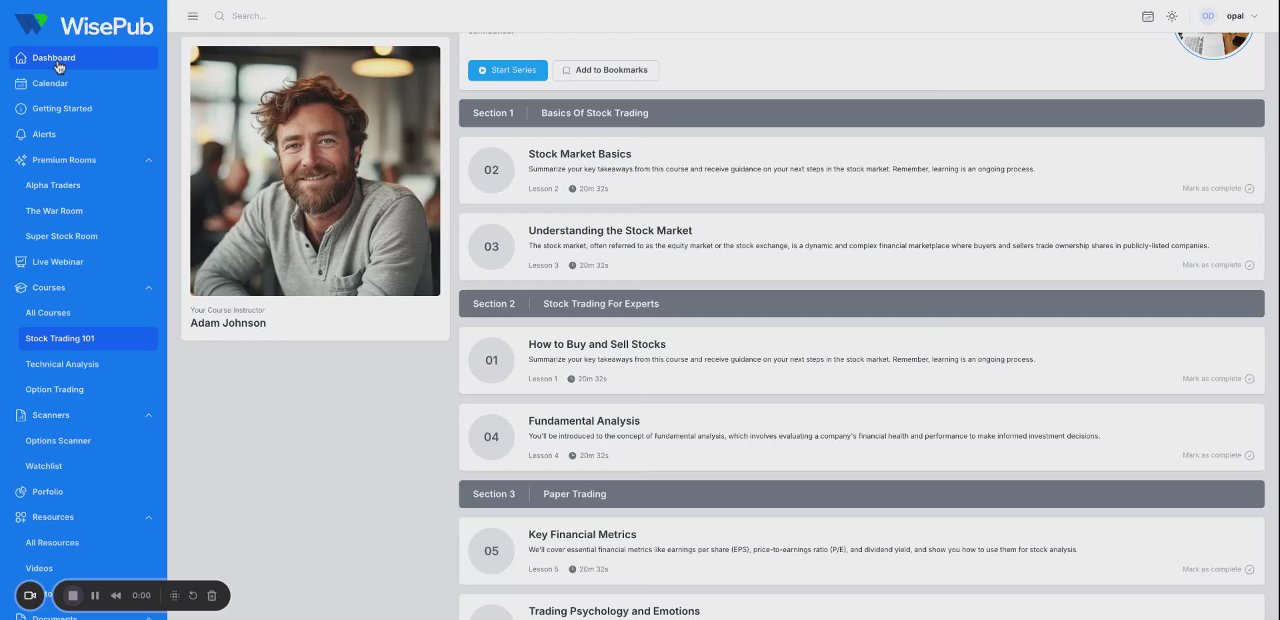Open the Key Financial Metrics lesson

(861, 550)
